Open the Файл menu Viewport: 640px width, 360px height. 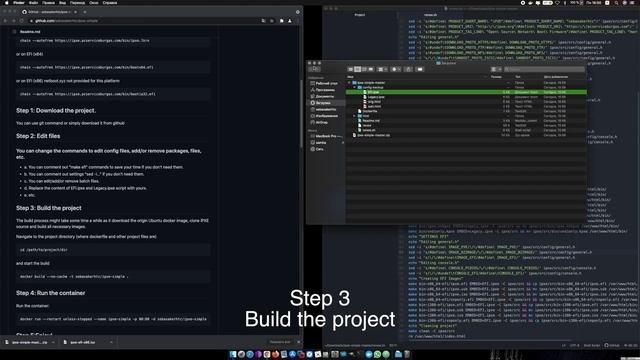point(33,2)
